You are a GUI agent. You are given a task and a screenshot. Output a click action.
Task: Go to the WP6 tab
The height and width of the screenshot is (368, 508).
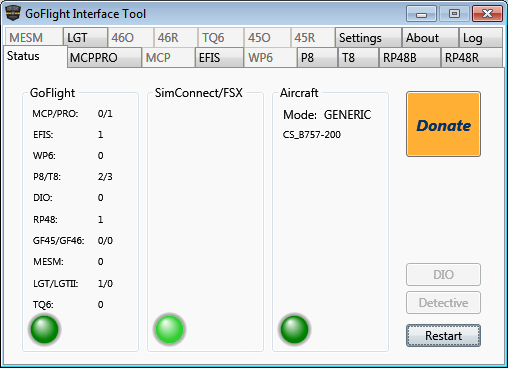270,58
